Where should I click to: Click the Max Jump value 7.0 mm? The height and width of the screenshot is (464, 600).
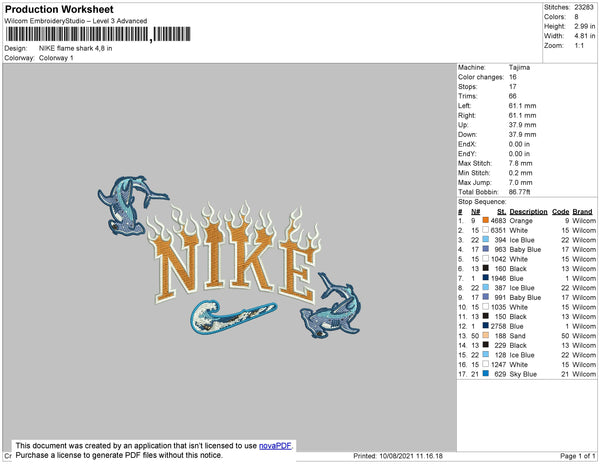click(520, 182)
